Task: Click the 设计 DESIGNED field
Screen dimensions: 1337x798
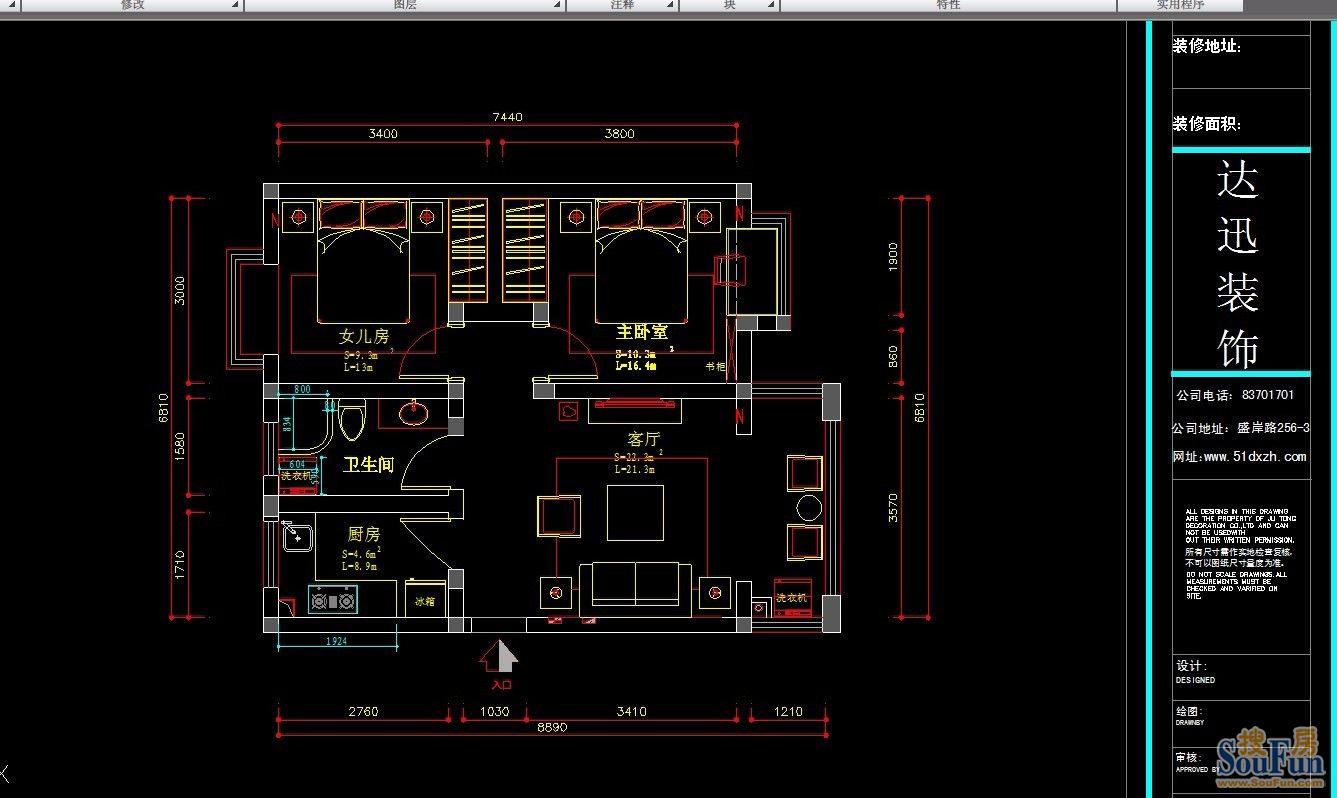Action: [1196, 672]
